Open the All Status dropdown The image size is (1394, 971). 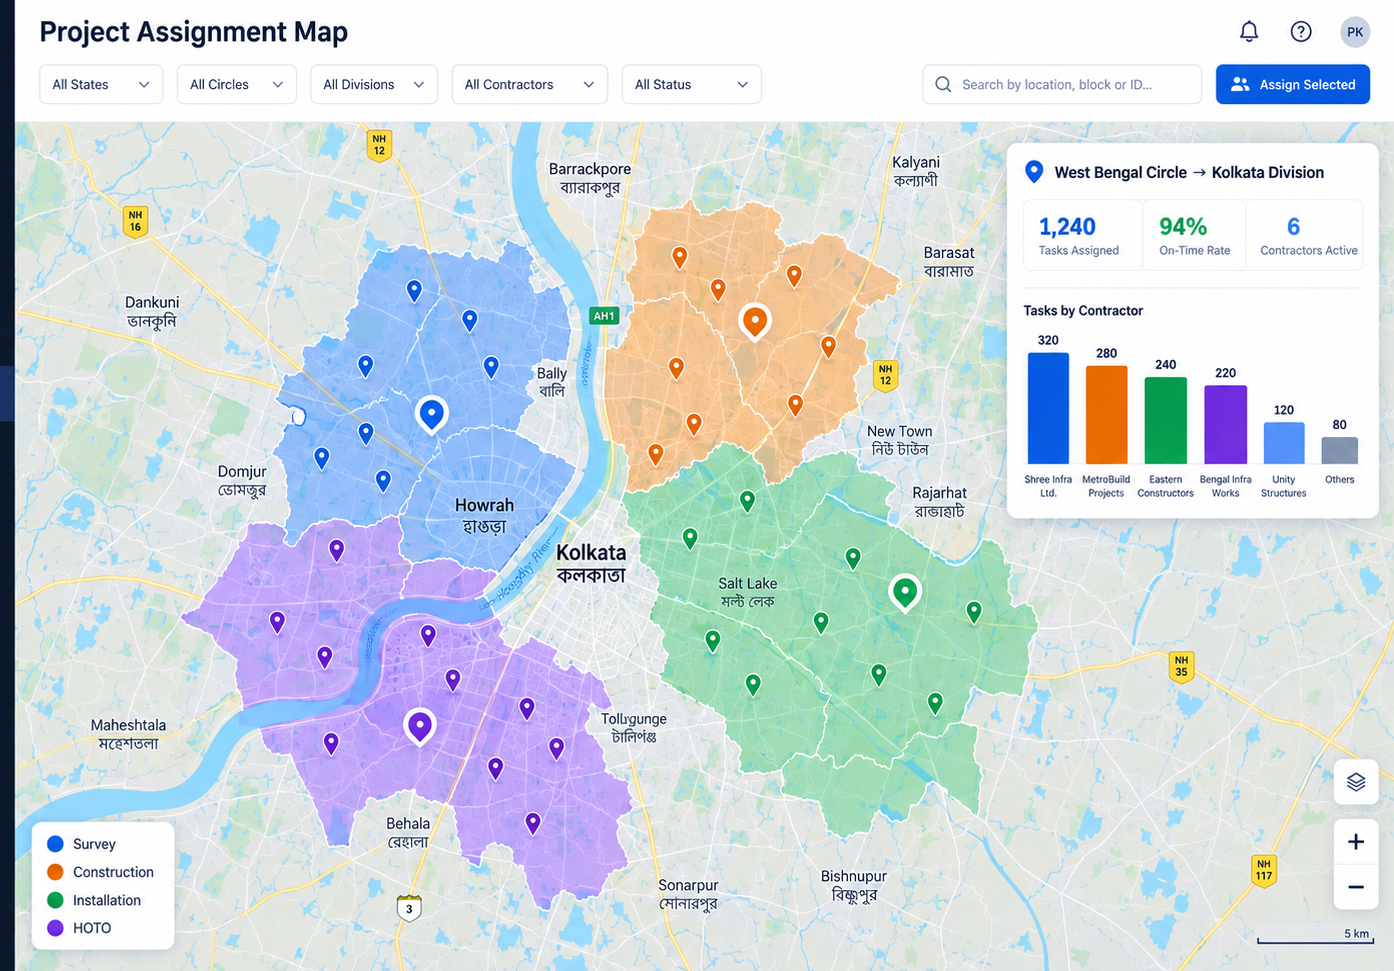[691, 85]
